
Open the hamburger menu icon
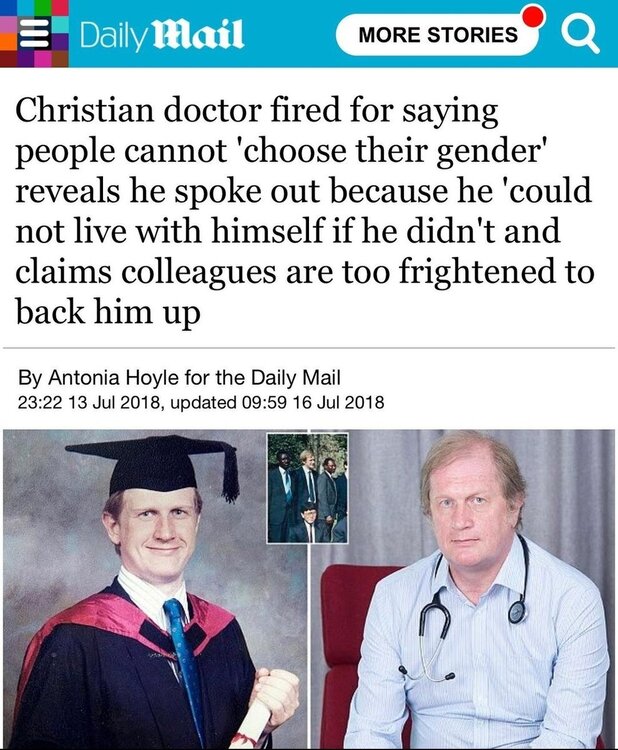click(x=34, y=33)
